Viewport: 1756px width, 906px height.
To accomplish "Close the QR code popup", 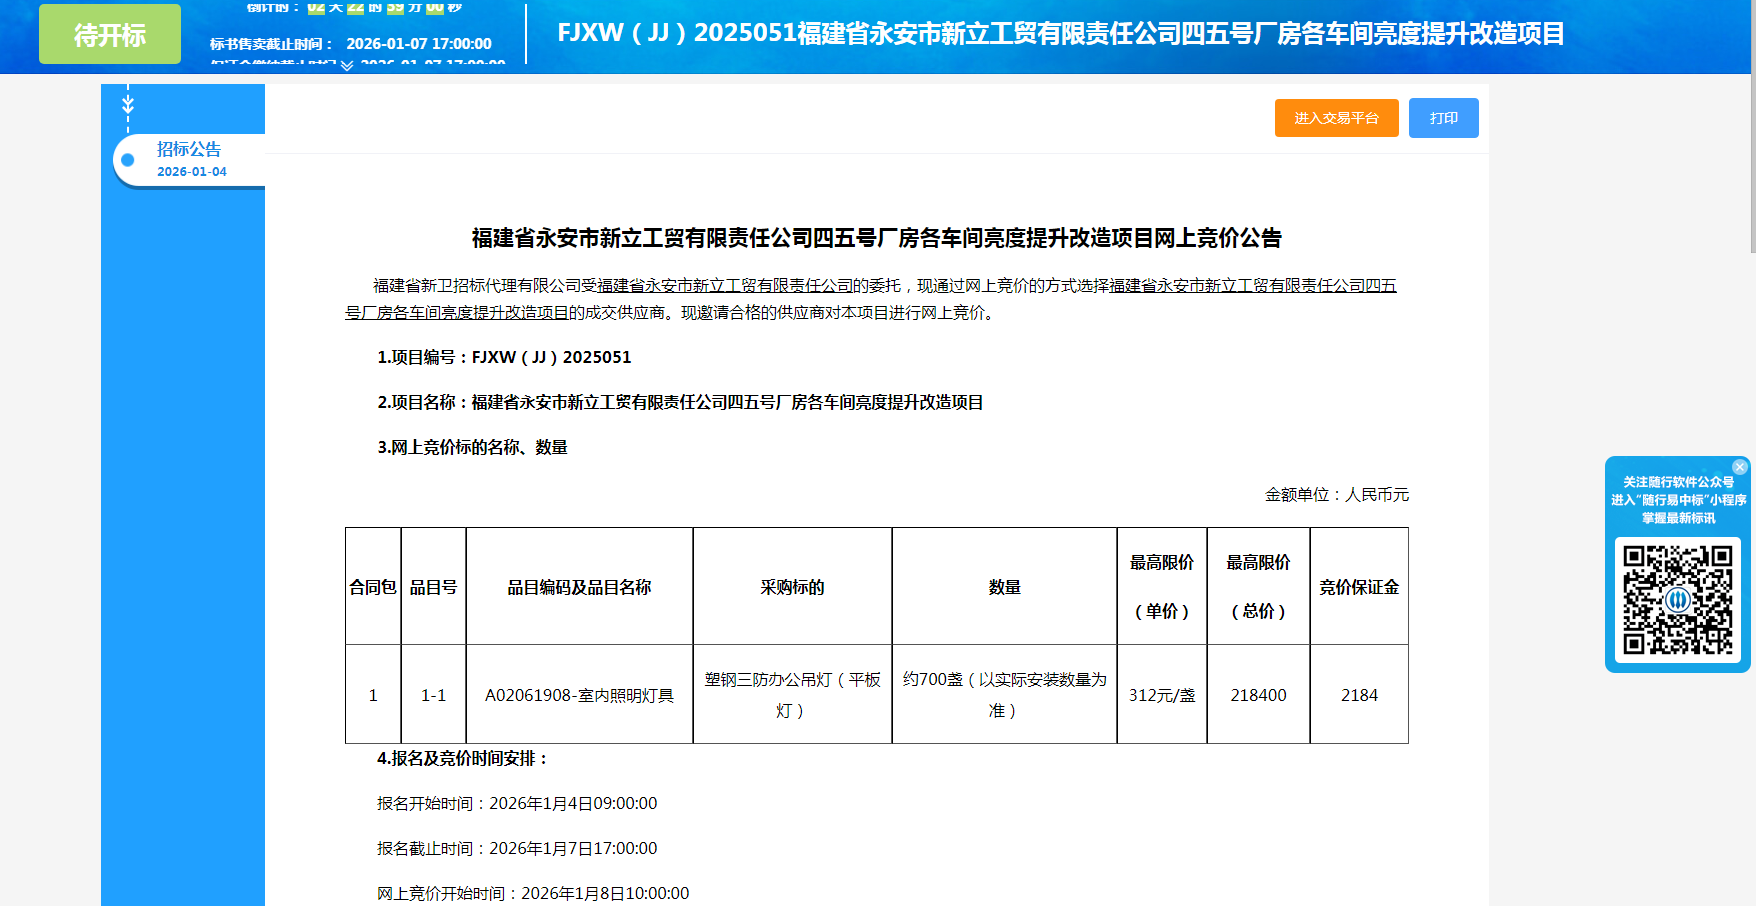I will [x=1740, y=467].
